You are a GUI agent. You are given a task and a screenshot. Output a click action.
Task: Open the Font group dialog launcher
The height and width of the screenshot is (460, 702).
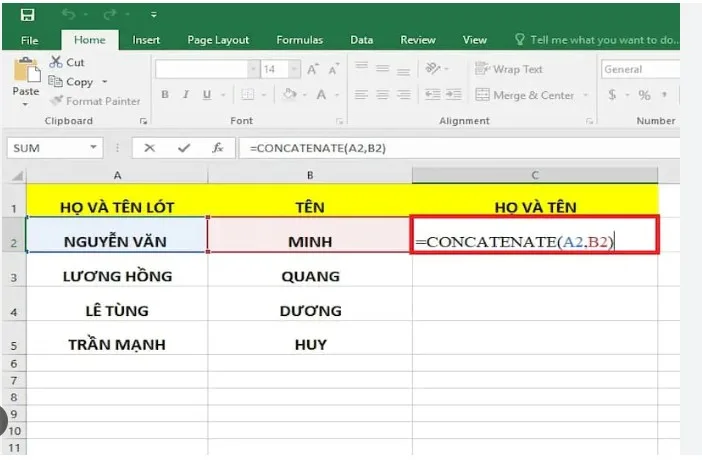pyautogui.click(x=340, y=121)
